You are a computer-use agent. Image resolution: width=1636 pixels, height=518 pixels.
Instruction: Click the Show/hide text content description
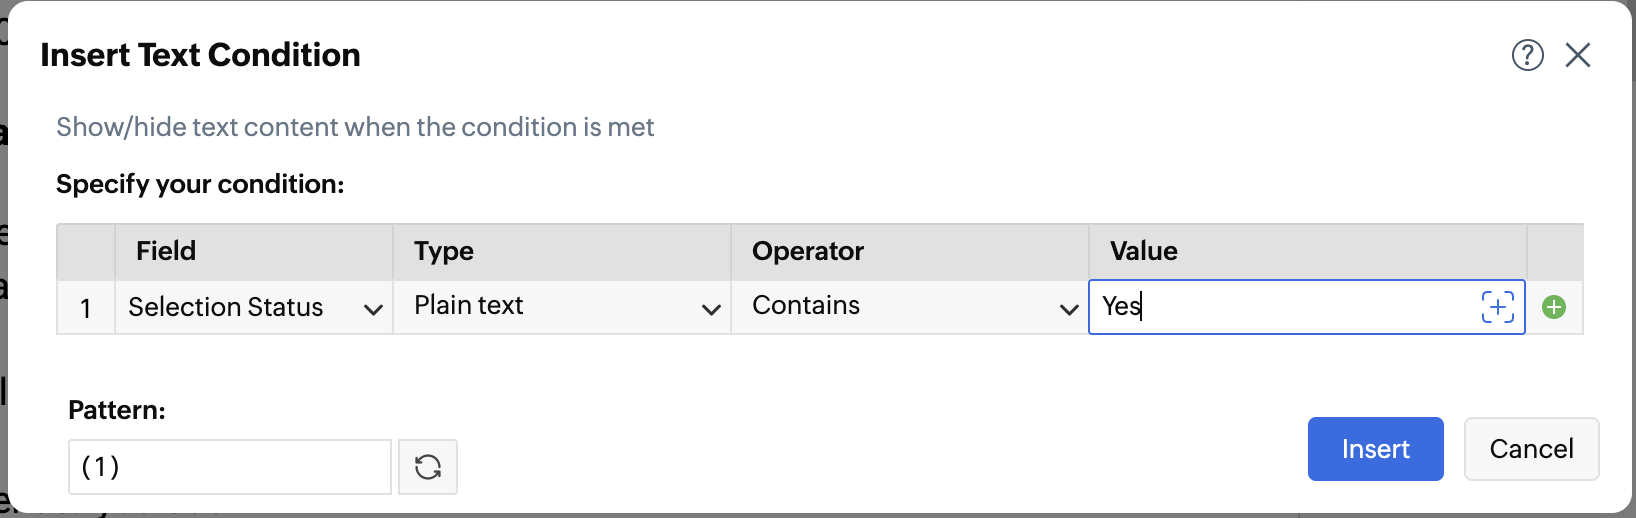[355, 127]
